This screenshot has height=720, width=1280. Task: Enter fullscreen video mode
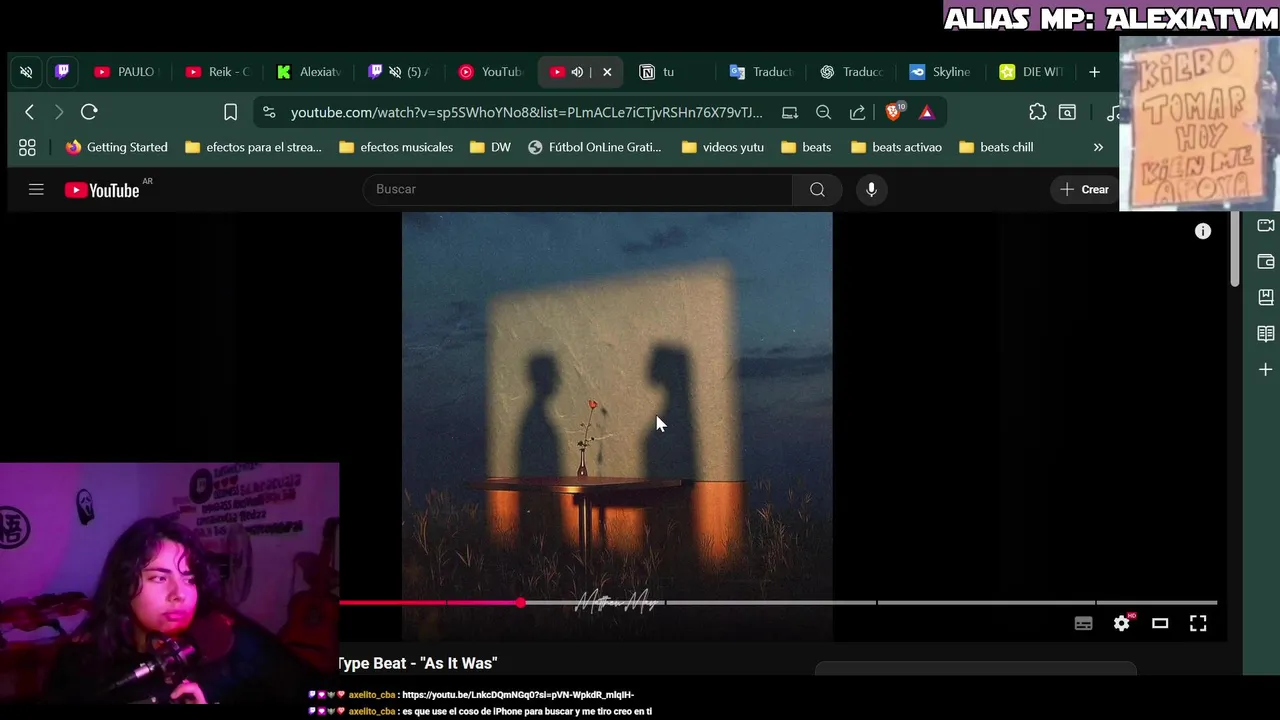[1198, 623]
